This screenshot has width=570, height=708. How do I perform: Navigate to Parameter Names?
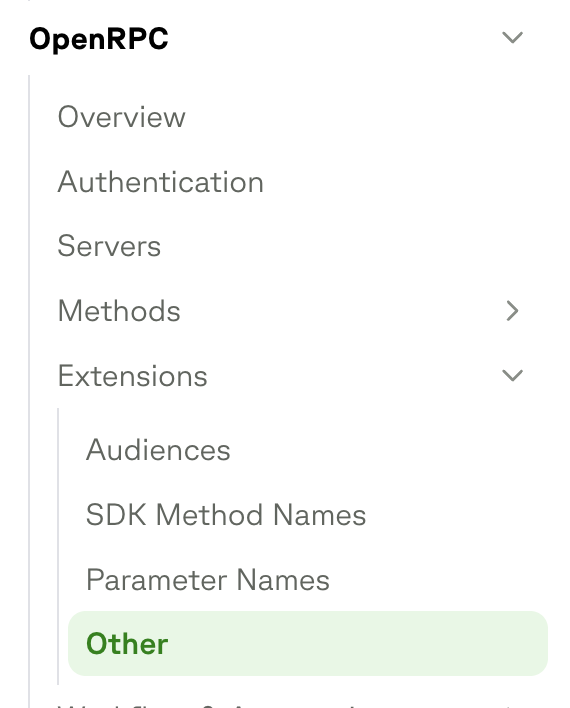(208, 580)
